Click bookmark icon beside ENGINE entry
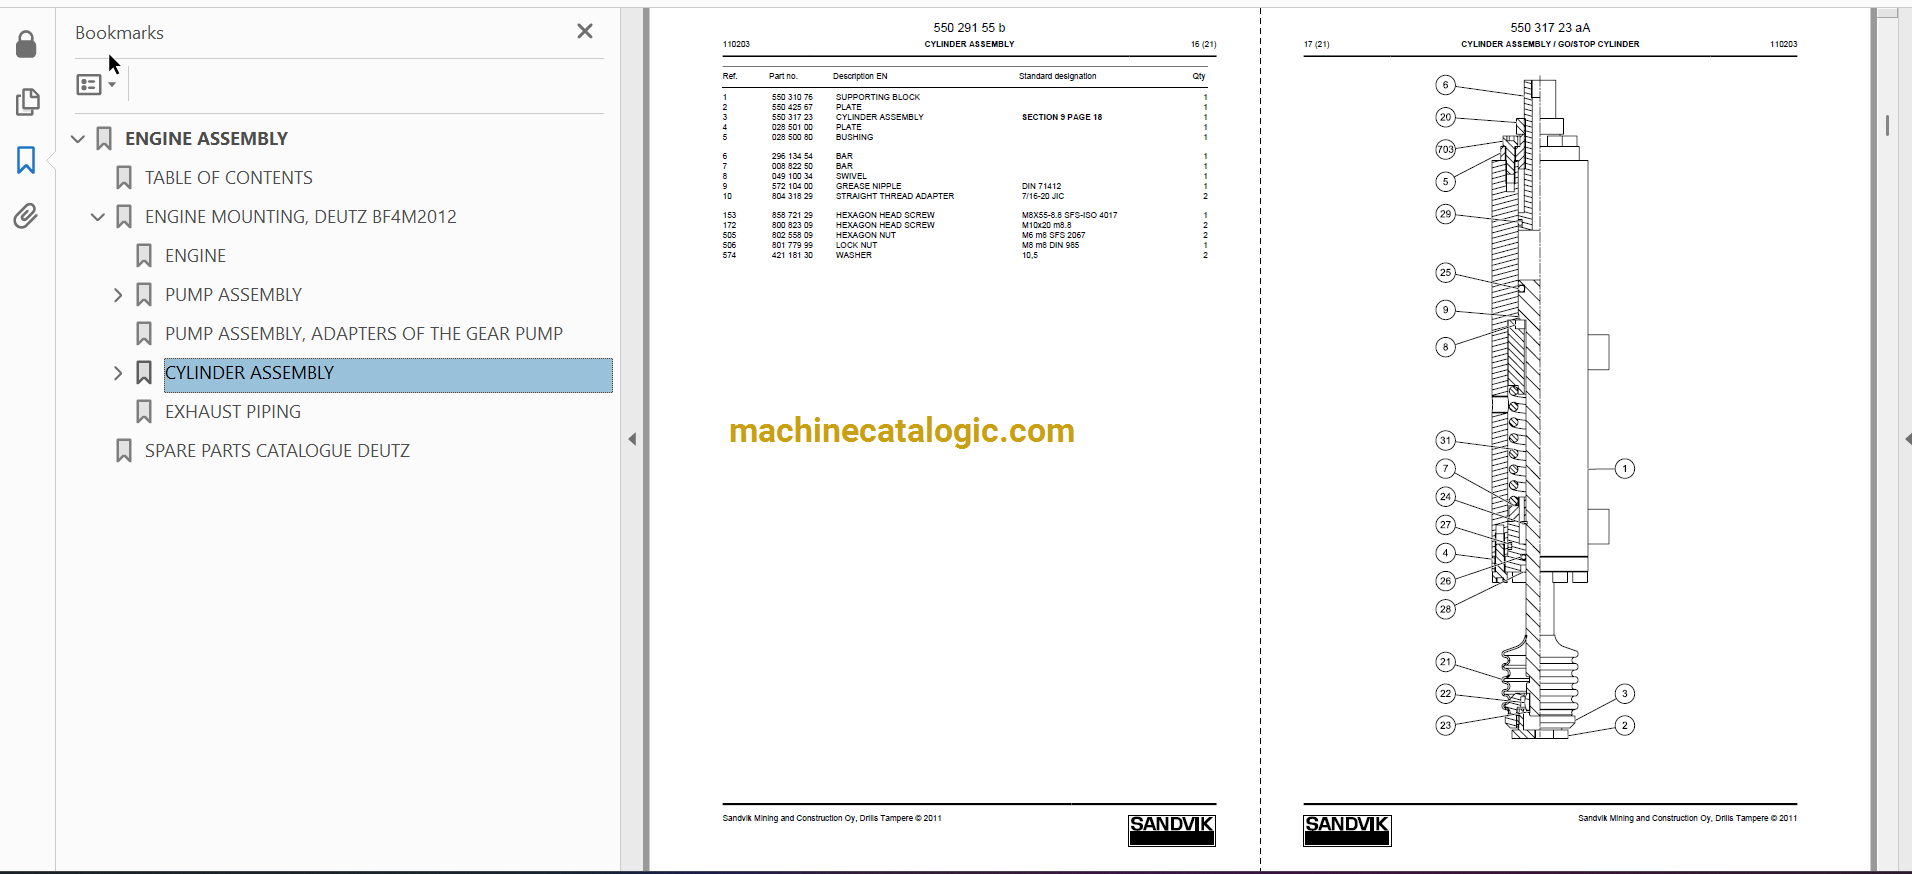 click(x=144, y=256)
